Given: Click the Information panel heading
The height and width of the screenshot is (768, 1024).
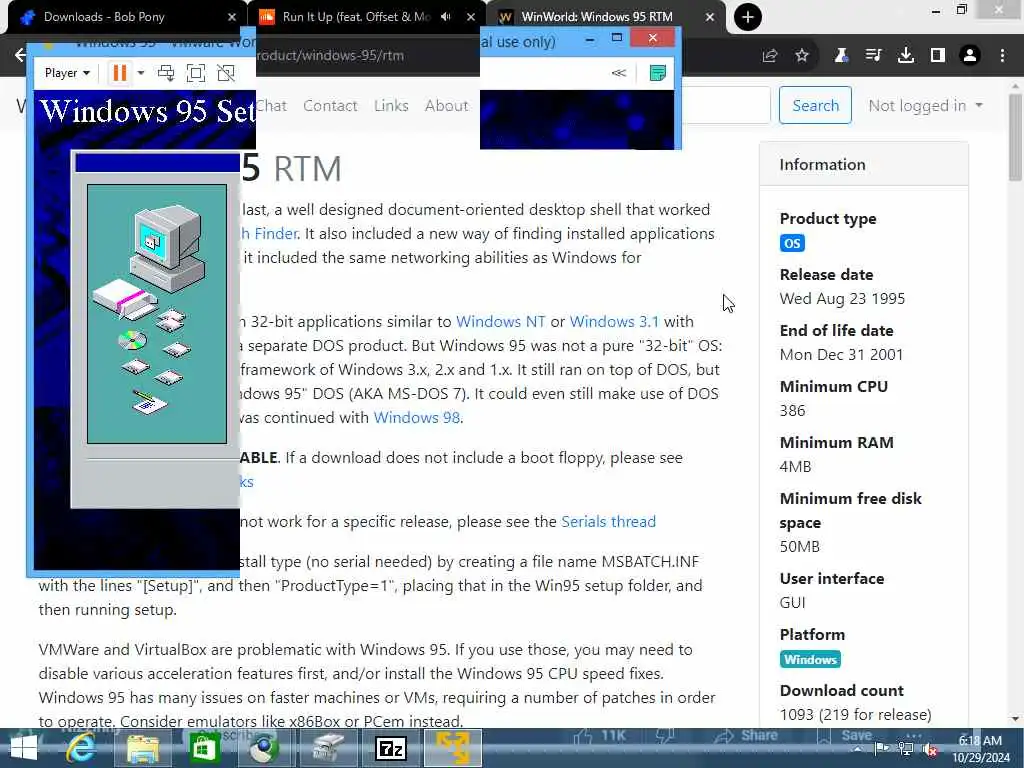Looking at the screenshot, I should tap(822, 165).
